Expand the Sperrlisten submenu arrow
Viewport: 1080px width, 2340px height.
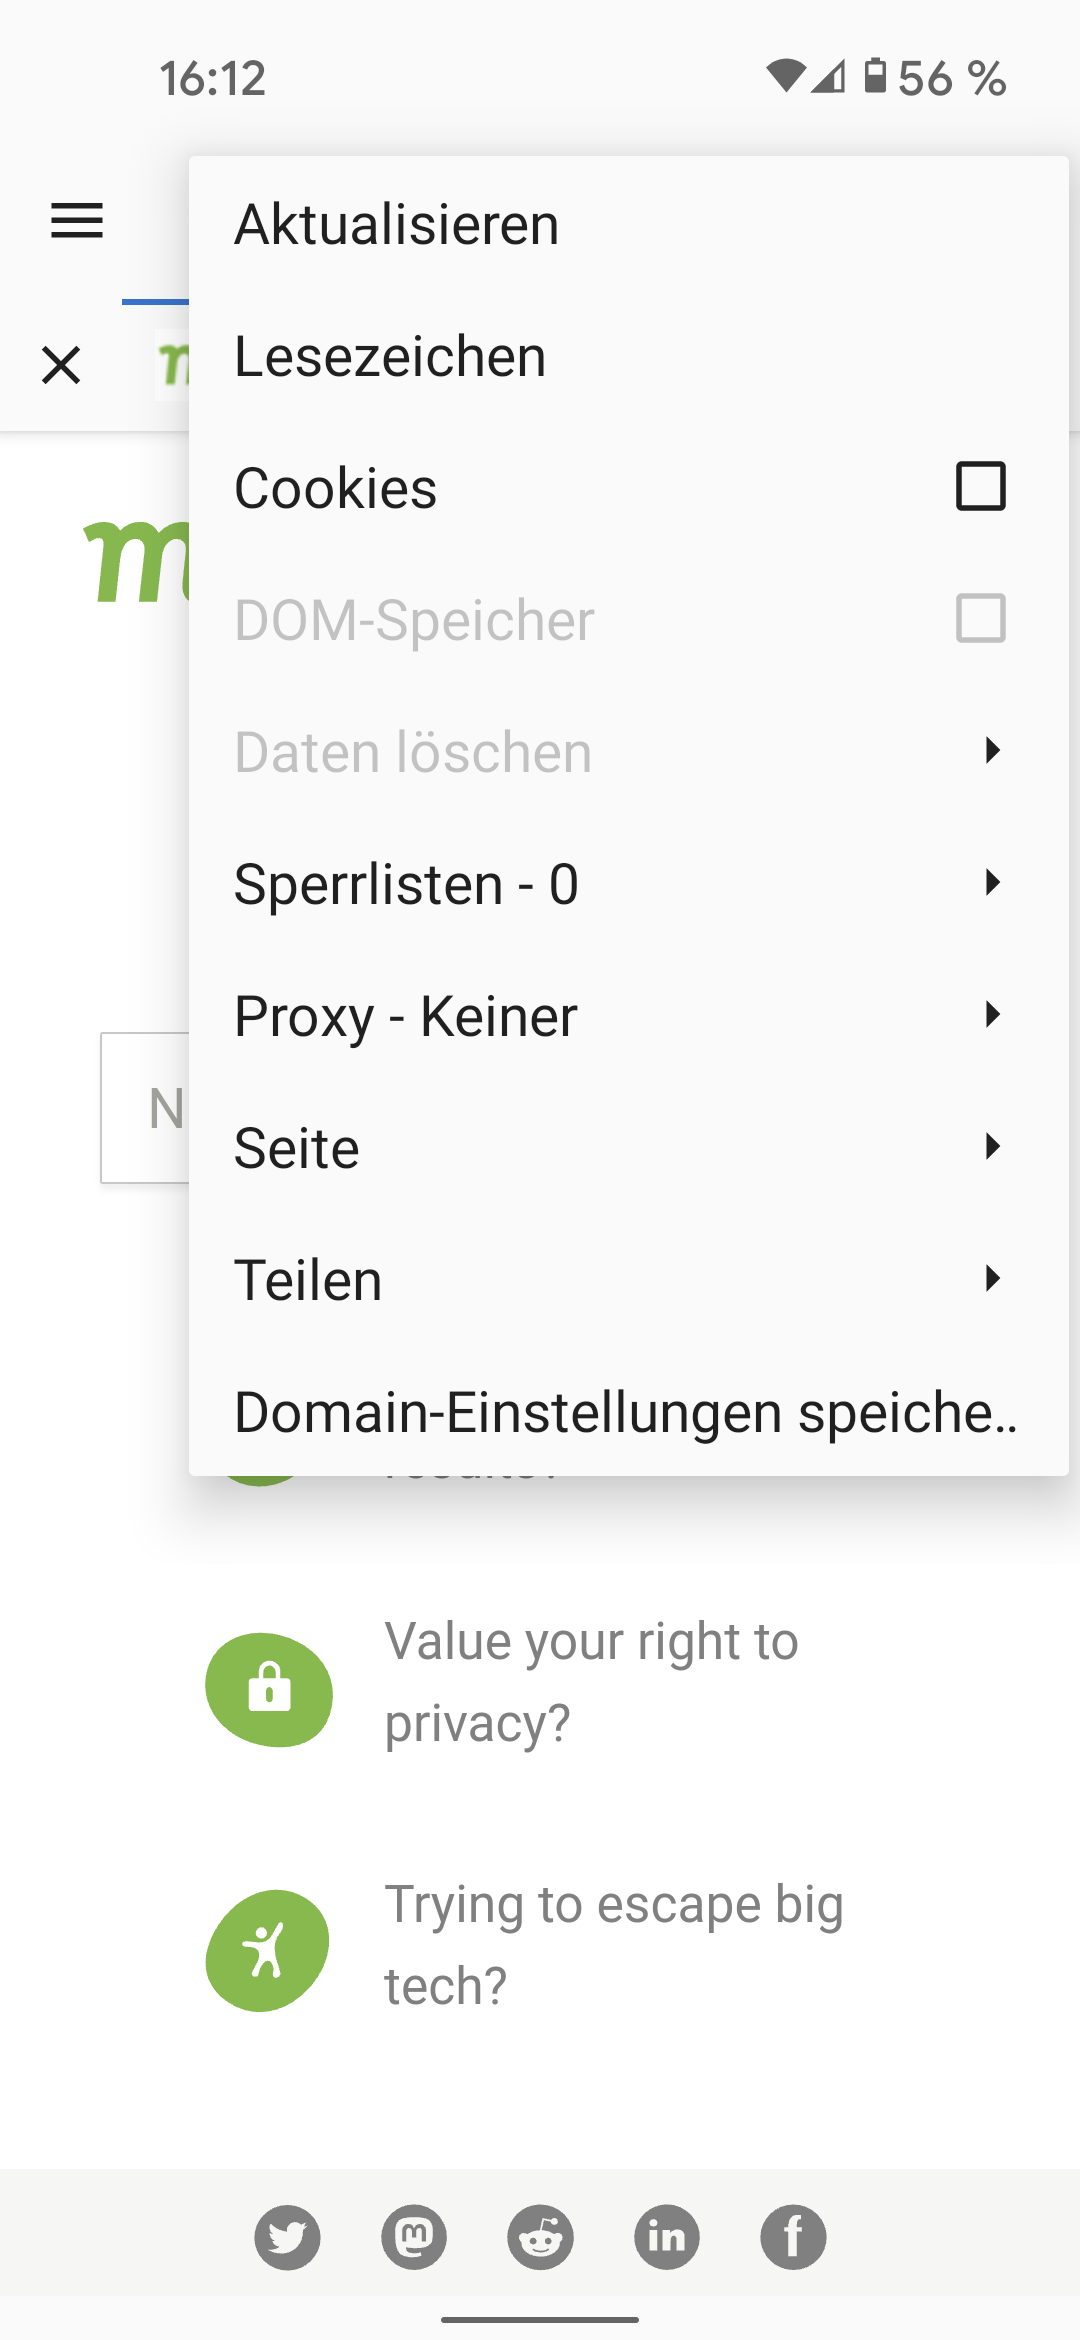click(991, 883)
